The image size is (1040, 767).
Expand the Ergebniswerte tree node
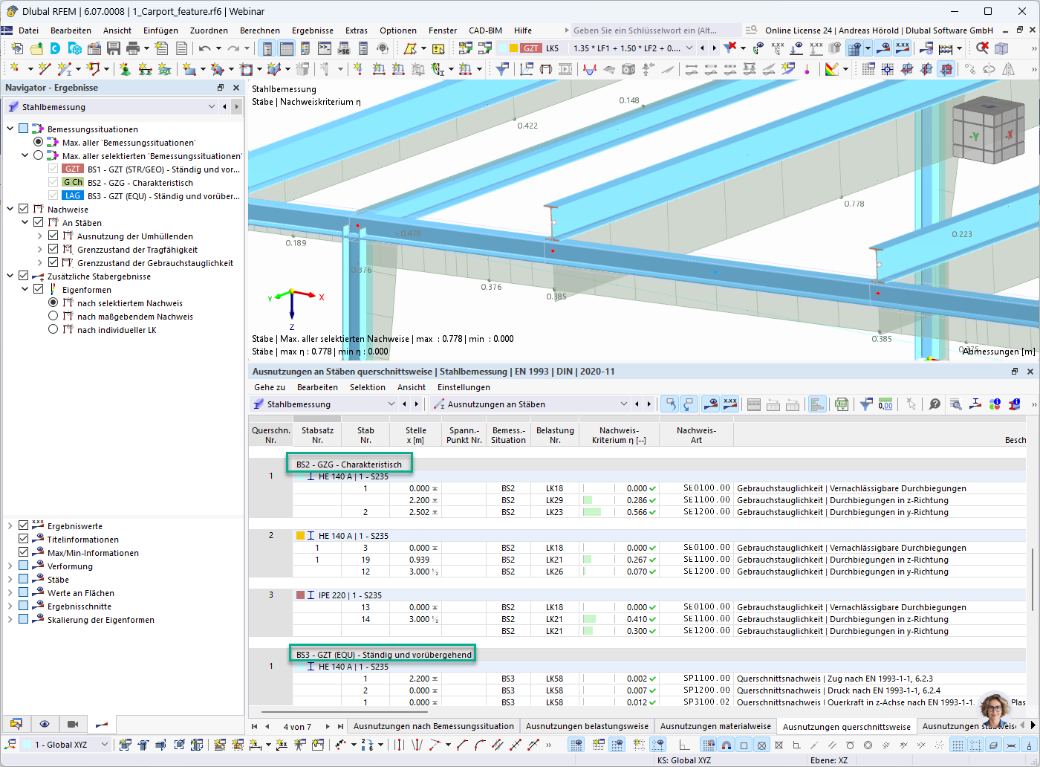[x=10, y=525]
